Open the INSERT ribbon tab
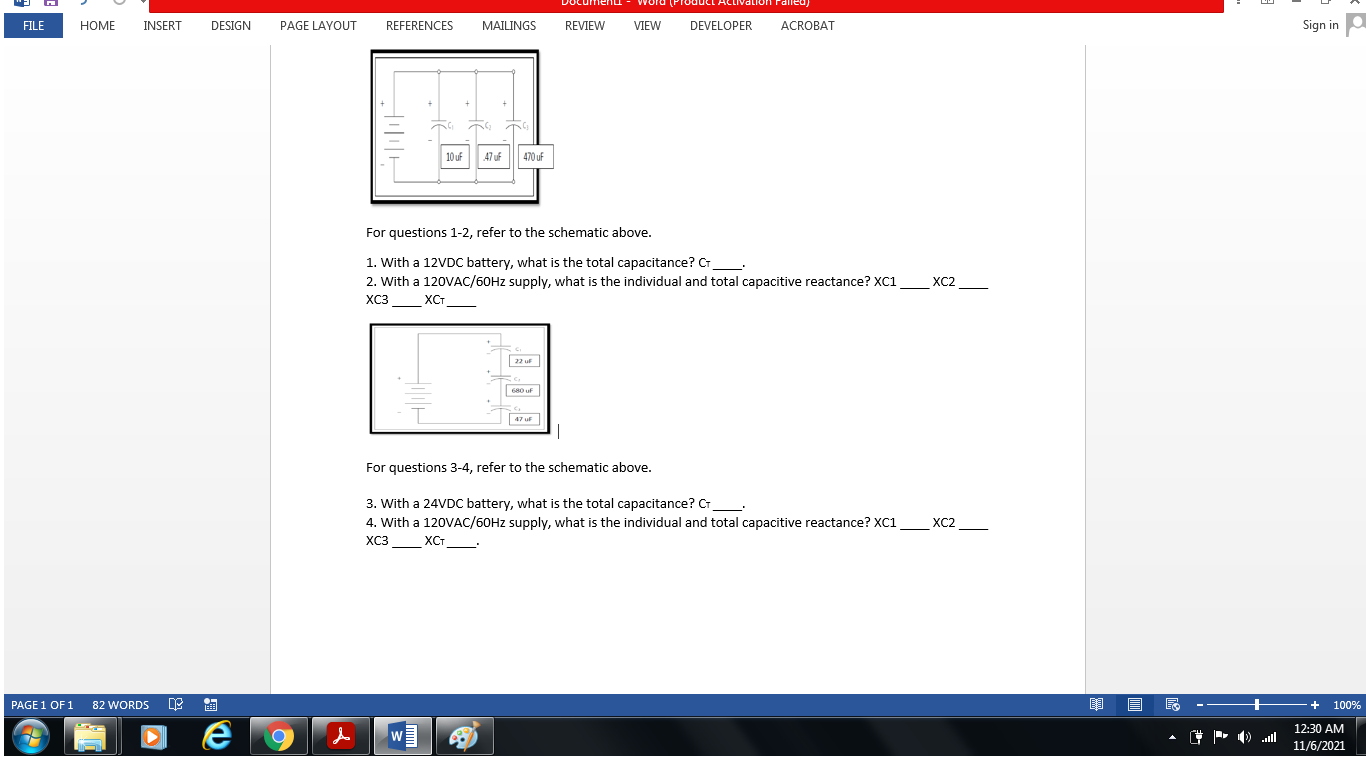 click(162, 26)
